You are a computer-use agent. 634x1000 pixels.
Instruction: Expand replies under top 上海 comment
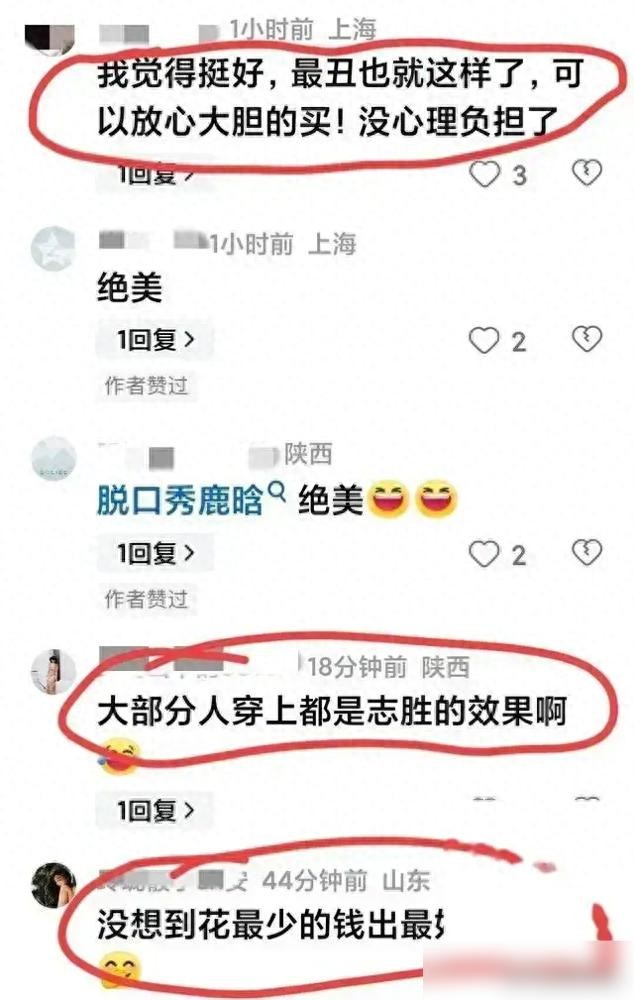[155, 175]
